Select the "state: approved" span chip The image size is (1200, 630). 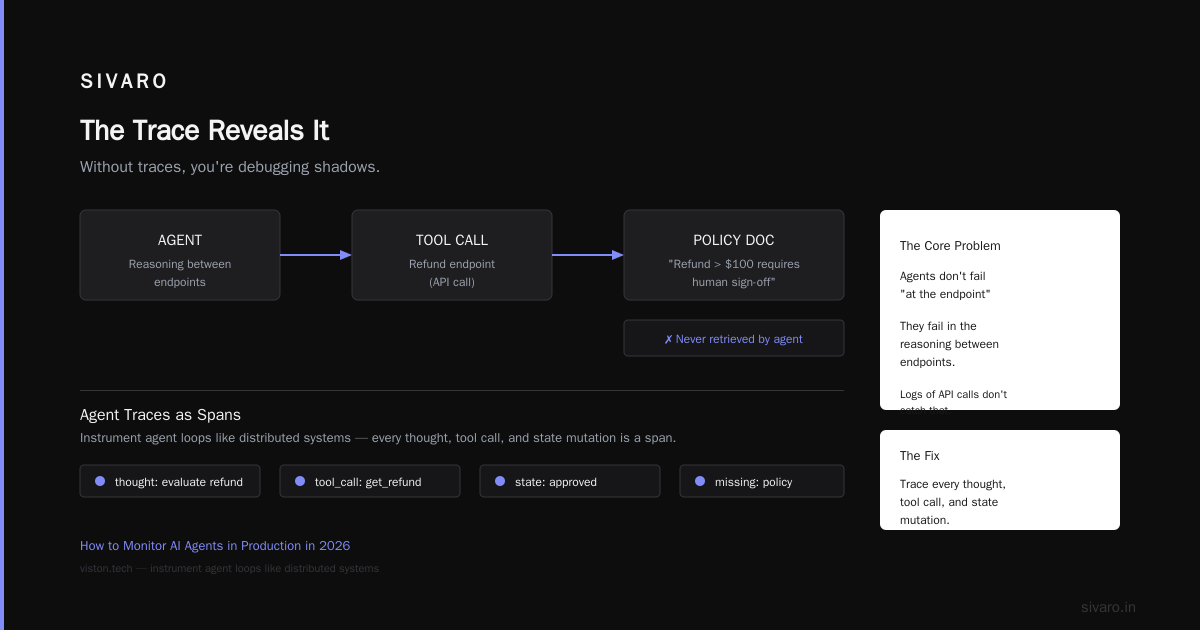point(570,481)
